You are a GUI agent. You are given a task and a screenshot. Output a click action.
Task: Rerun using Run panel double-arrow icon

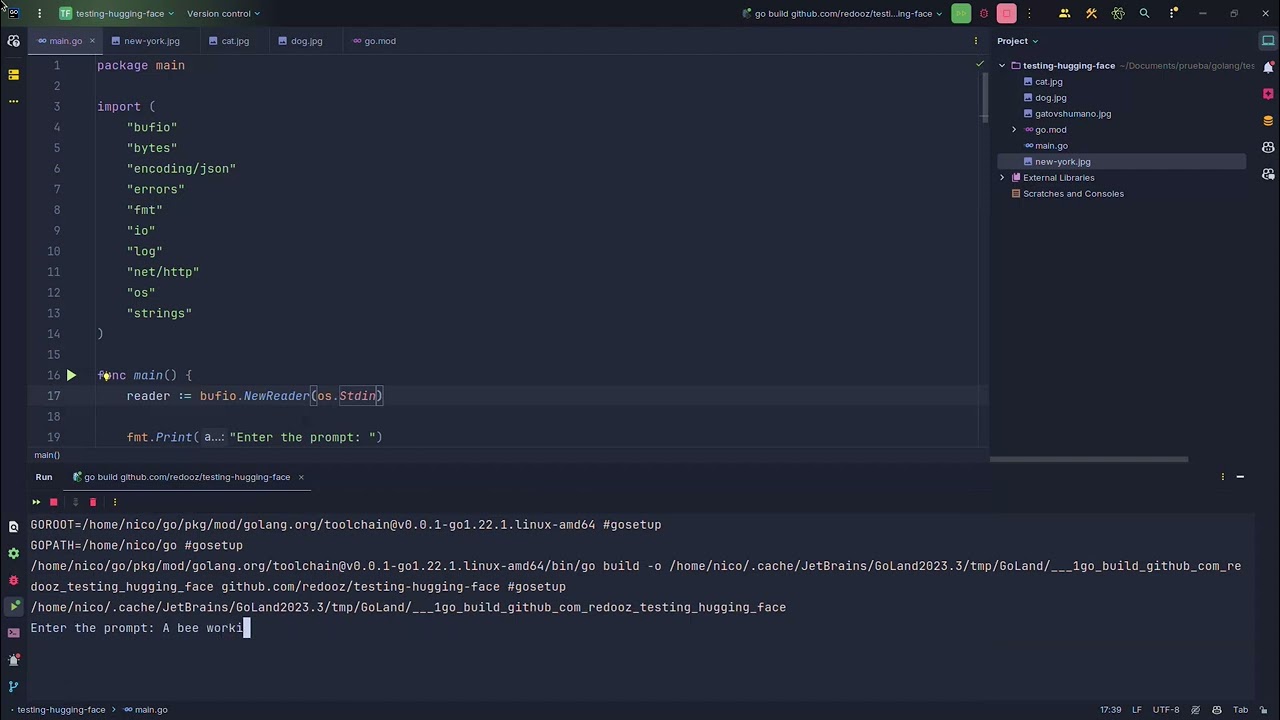click(36, 502)
